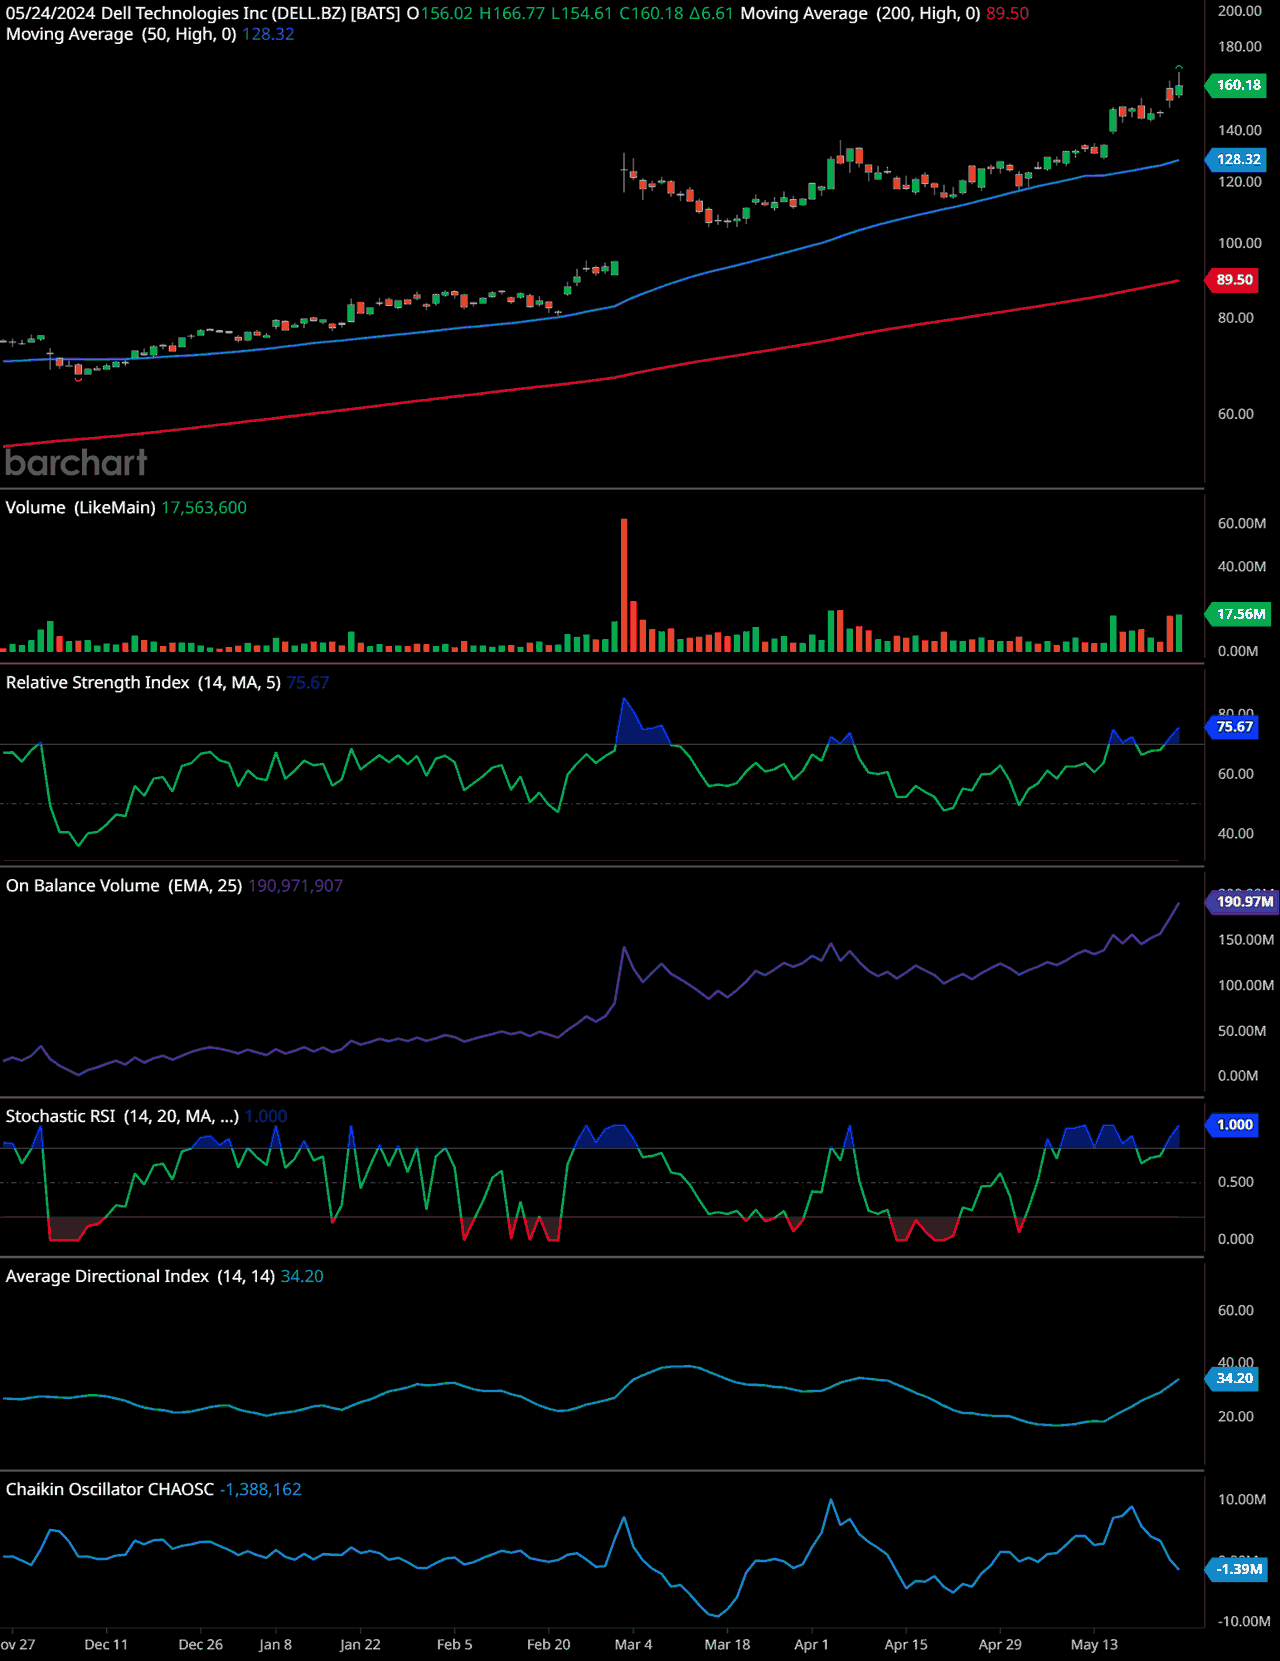Click the On Balance Volume panel title
The height and width of the screenshot is (1661, 1280).
point(124,886)
